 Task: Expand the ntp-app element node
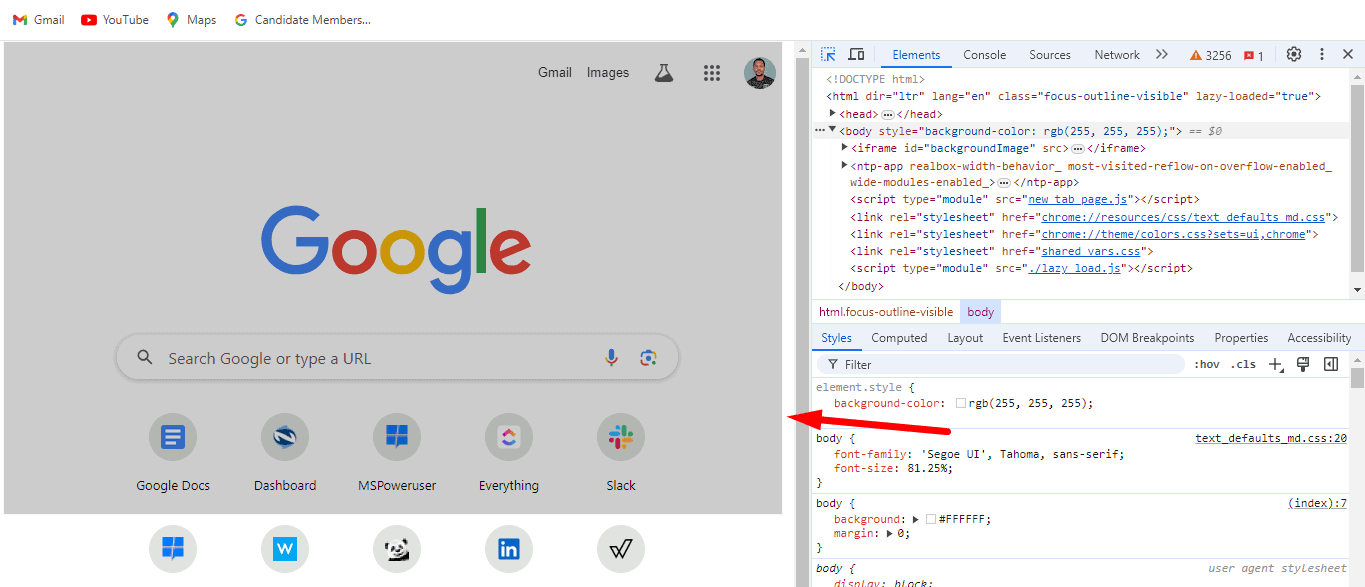pos(844,165)
